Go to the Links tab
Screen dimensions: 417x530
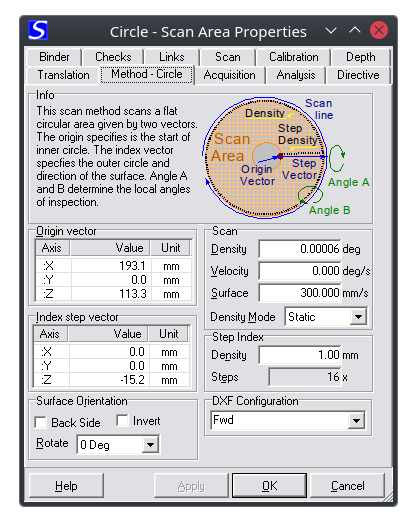tap(172, 57)
